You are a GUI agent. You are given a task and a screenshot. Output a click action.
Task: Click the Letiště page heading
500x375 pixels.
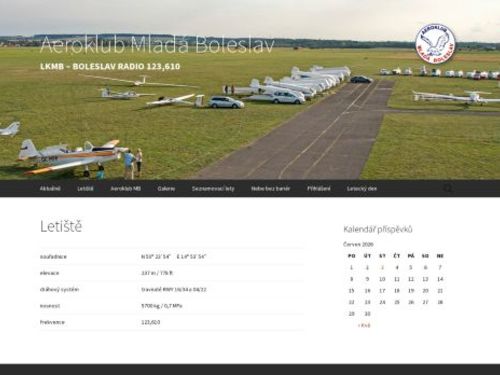(61, 226)
